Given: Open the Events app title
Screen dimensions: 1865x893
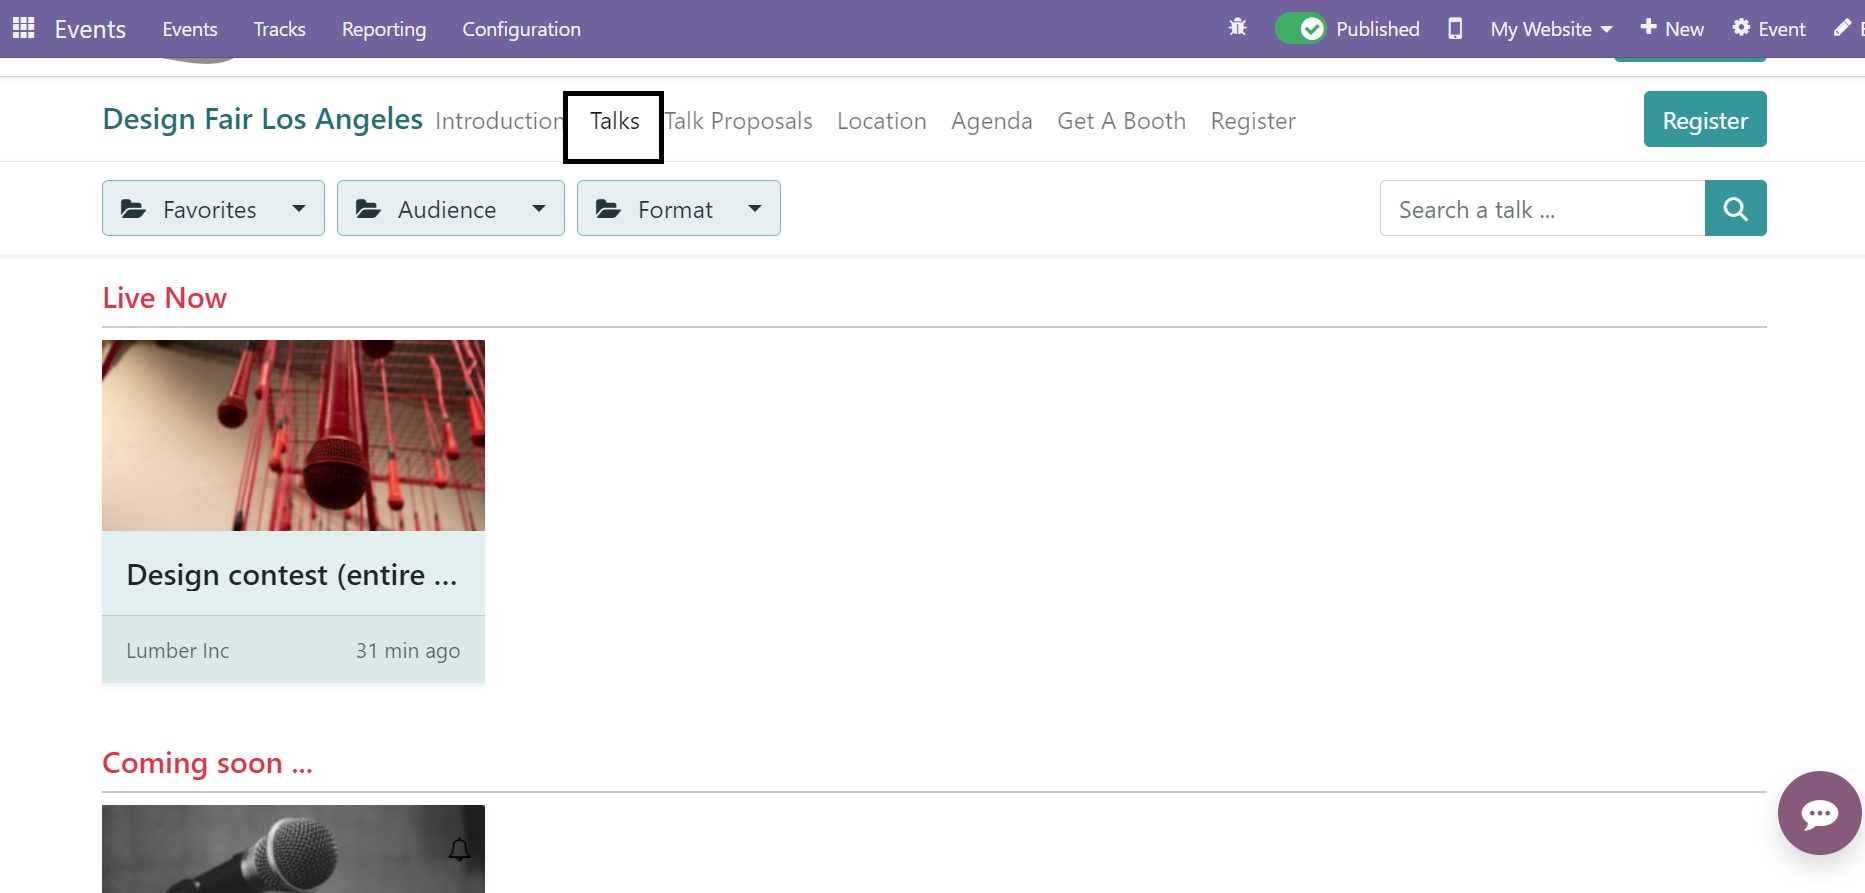Looking at the screenshot, I should pos(90,29).
